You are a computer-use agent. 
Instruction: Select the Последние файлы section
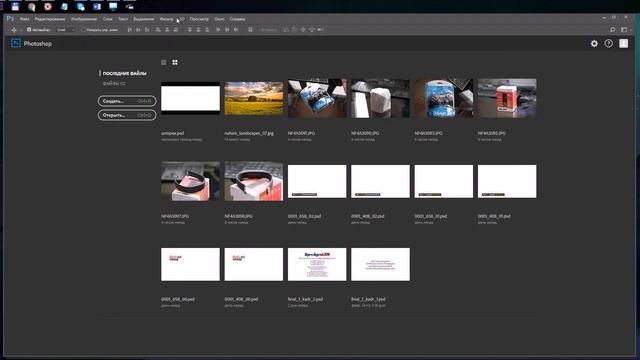(124, 73)
